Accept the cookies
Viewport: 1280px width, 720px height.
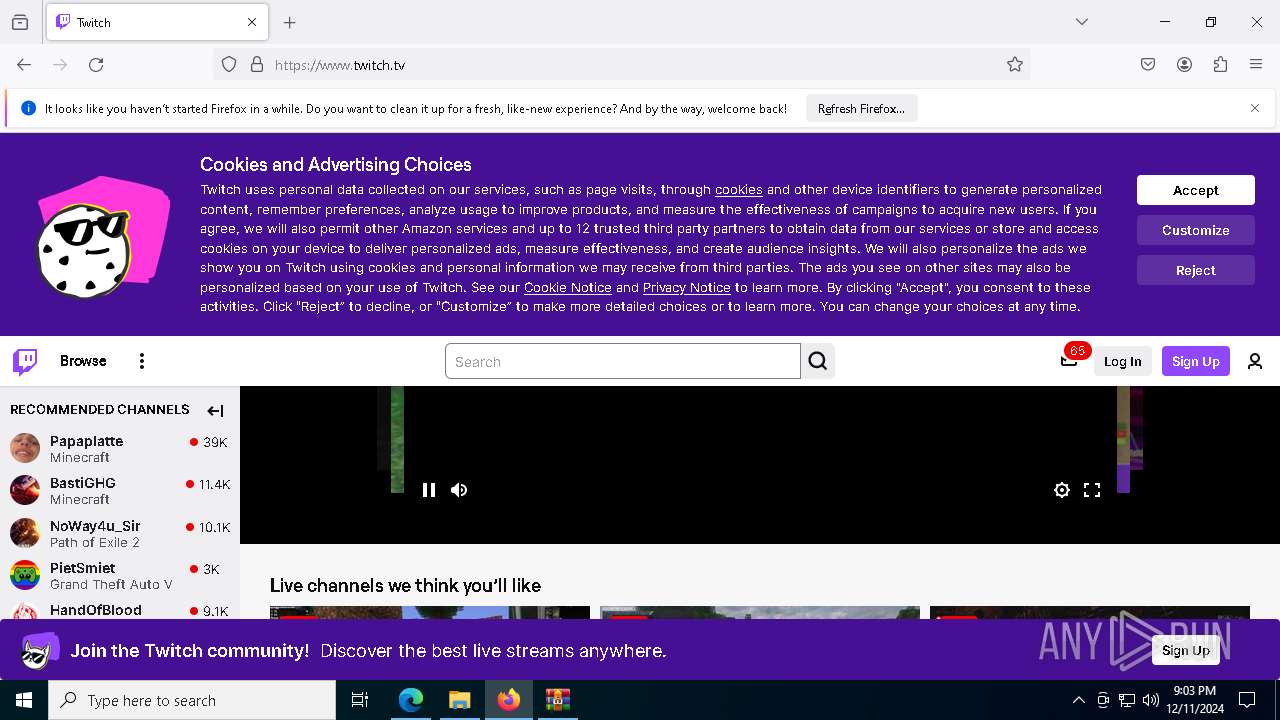[x=1196, y=190]
